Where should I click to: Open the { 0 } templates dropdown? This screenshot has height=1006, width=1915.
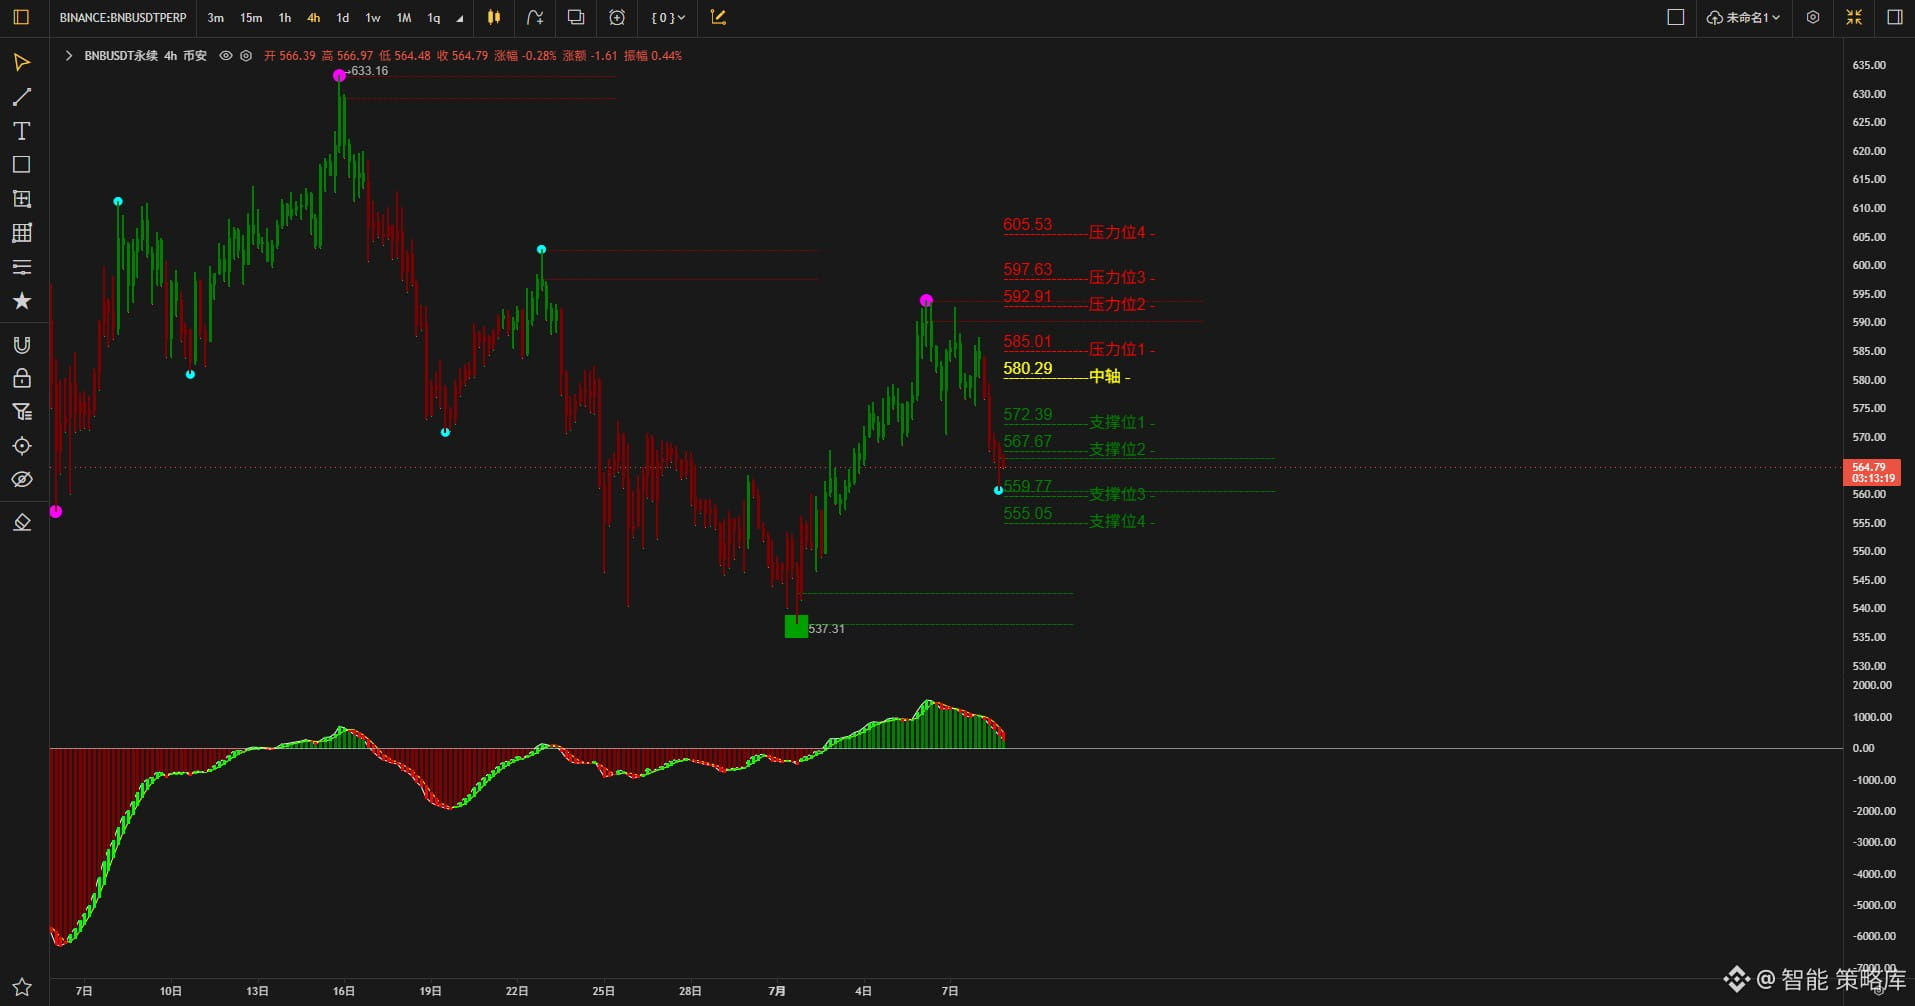click(668, 18)
